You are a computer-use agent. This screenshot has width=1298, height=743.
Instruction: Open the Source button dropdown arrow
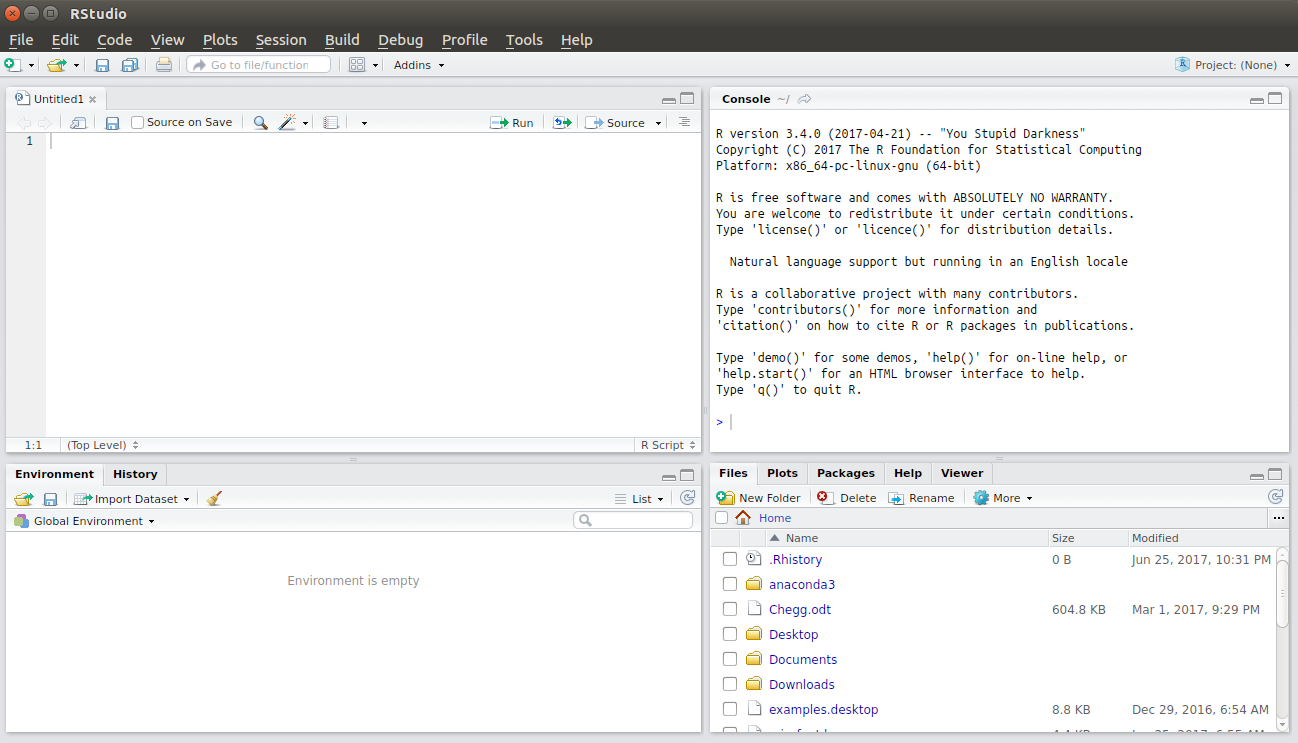pyautogui.click(x=658, y=123)
